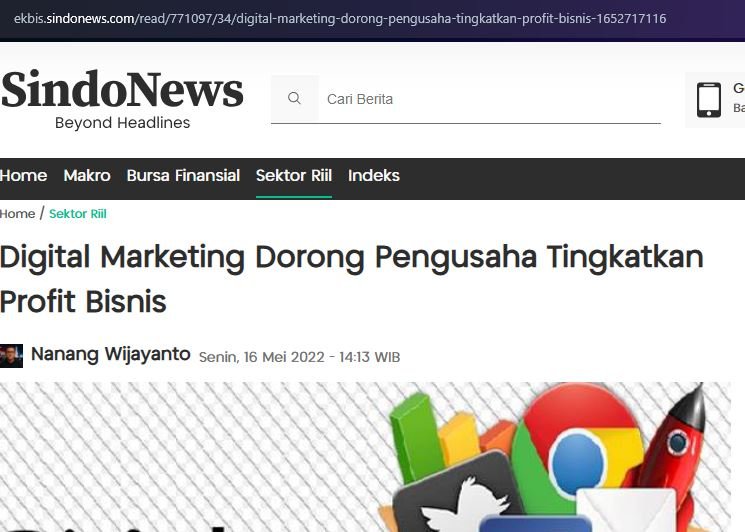Go to the Makro section
Viewport: 745px width, 532px height.
pyautogui.click(x=87, y=176)
